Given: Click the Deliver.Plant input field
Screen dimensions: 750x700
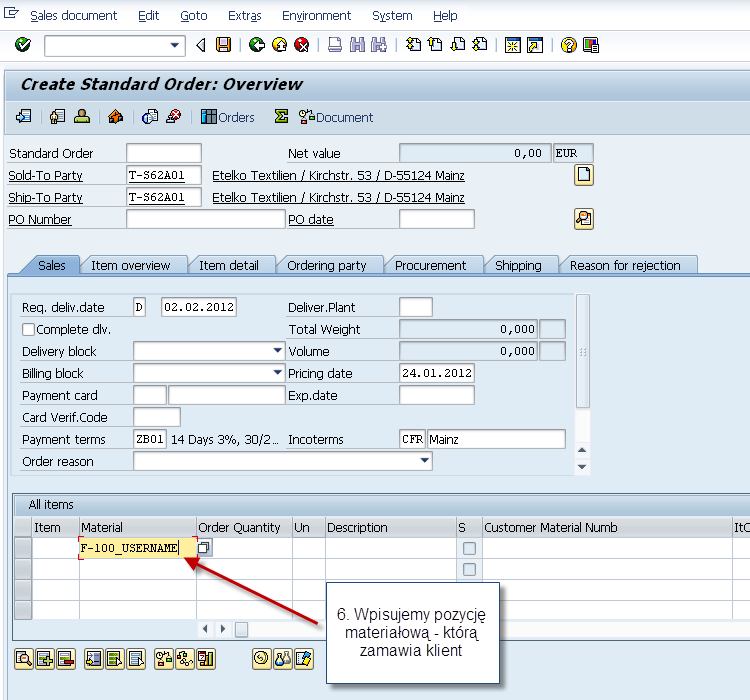Looking at the screenshot, I should click(416, 307).
